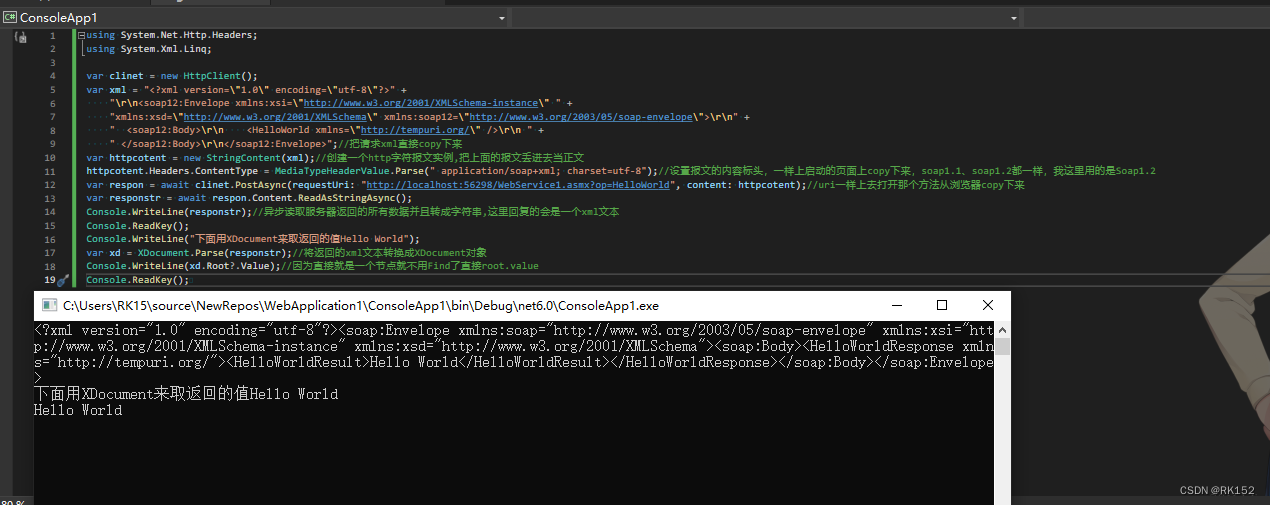Image resolution: width=1270 pixels, height=505 pixels.
Task: Click the console title bar path text
Action: (362, 305)
